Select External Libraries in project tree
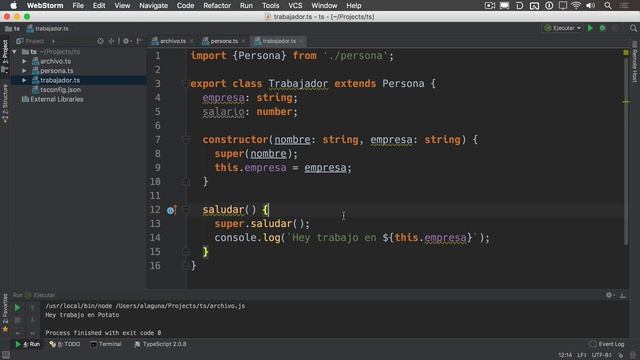 (x=53, y=99)
